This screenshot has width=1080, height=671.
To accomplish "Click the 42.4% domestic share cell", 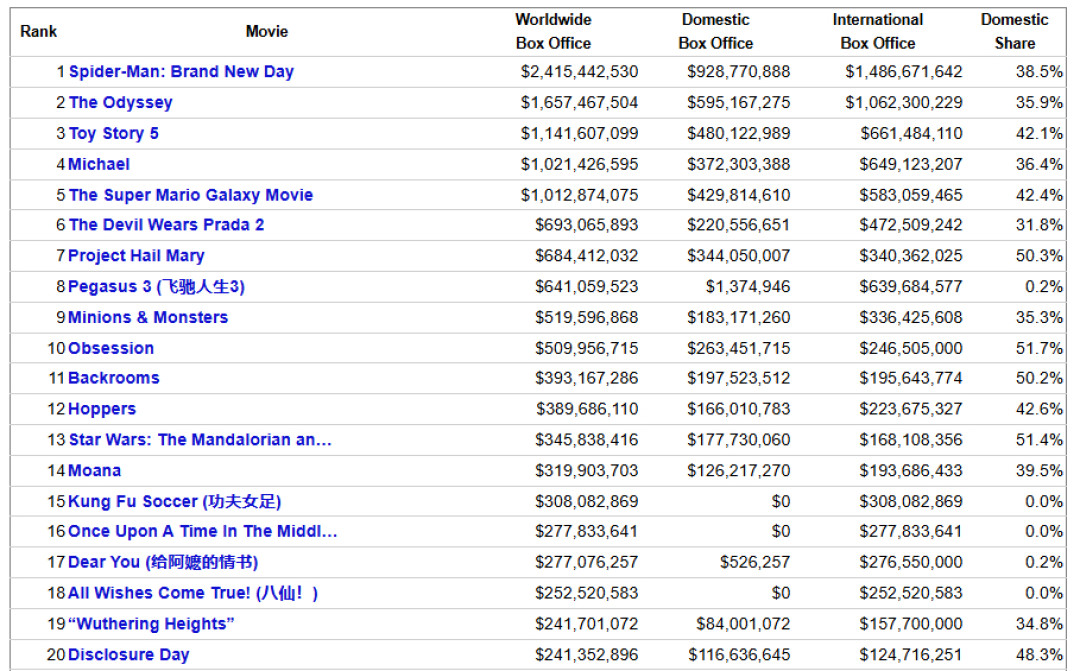I will click(x=1039, y=195).
